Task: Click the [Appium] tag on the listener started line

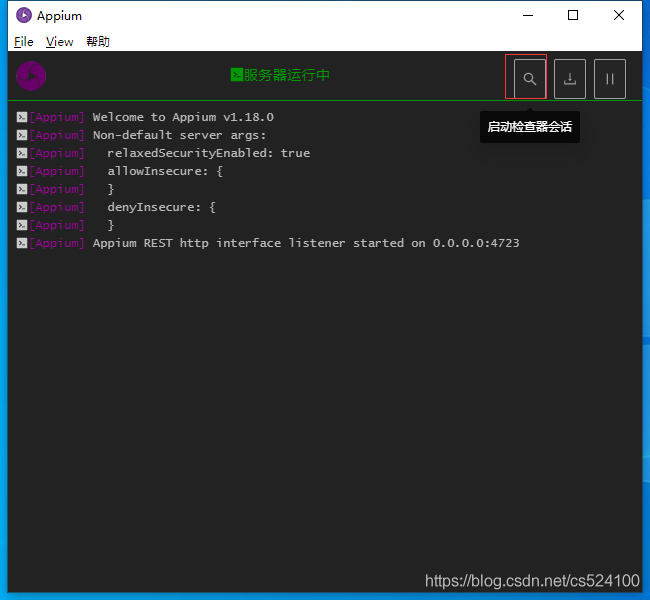Action: (57, 243)
